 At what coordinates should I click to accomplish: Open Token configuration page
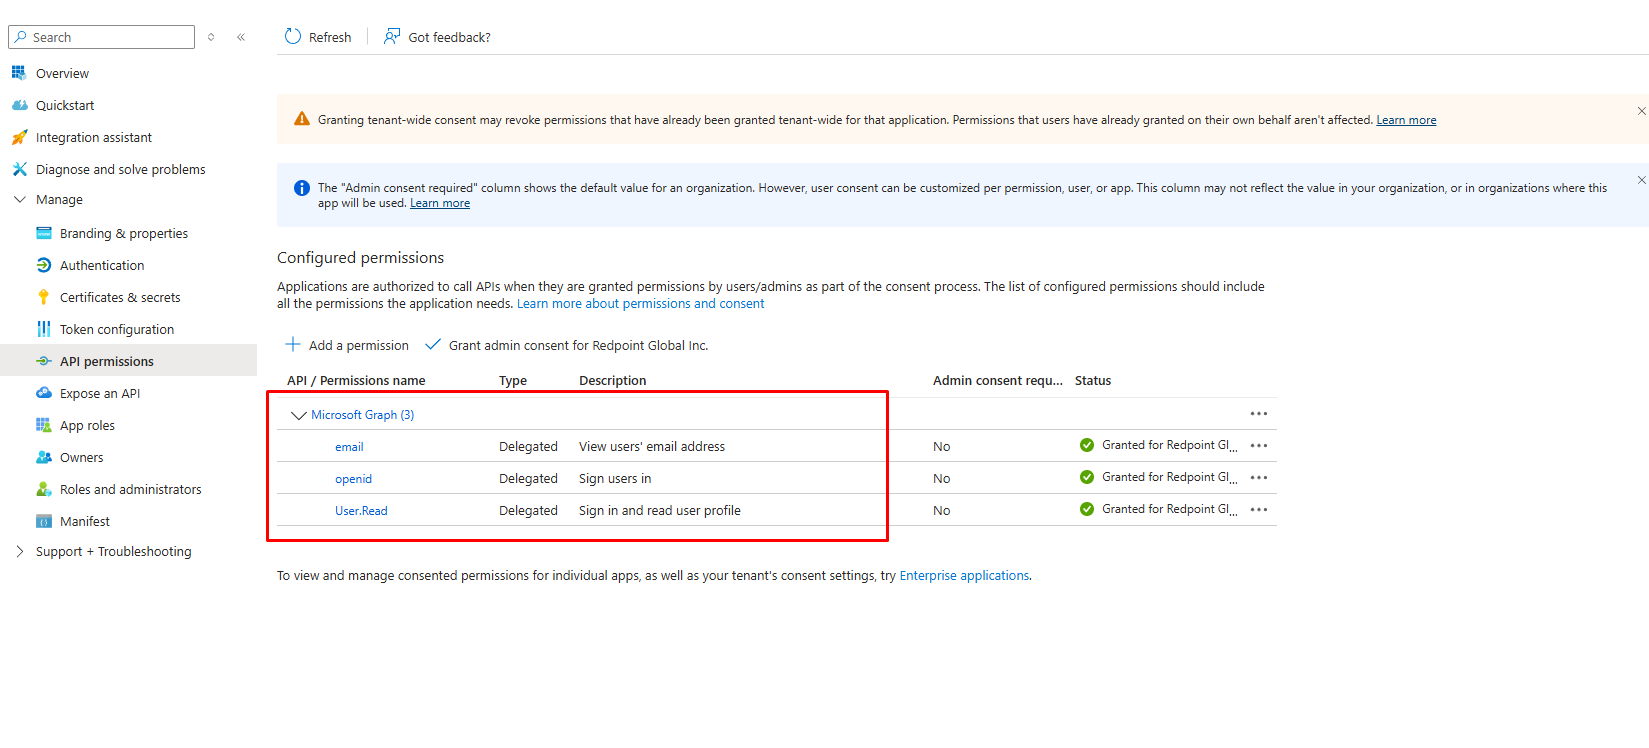click(x=116, y=329)
